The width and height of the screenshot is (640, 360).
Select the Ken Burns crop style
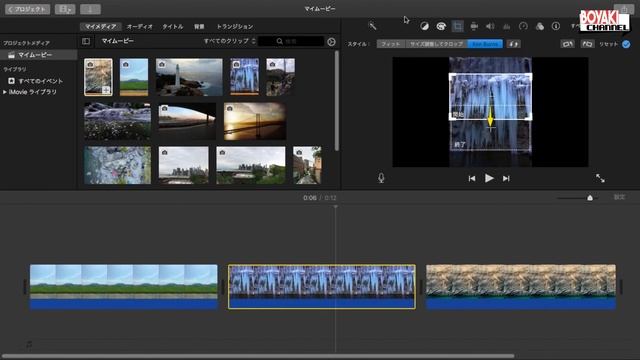485,44
